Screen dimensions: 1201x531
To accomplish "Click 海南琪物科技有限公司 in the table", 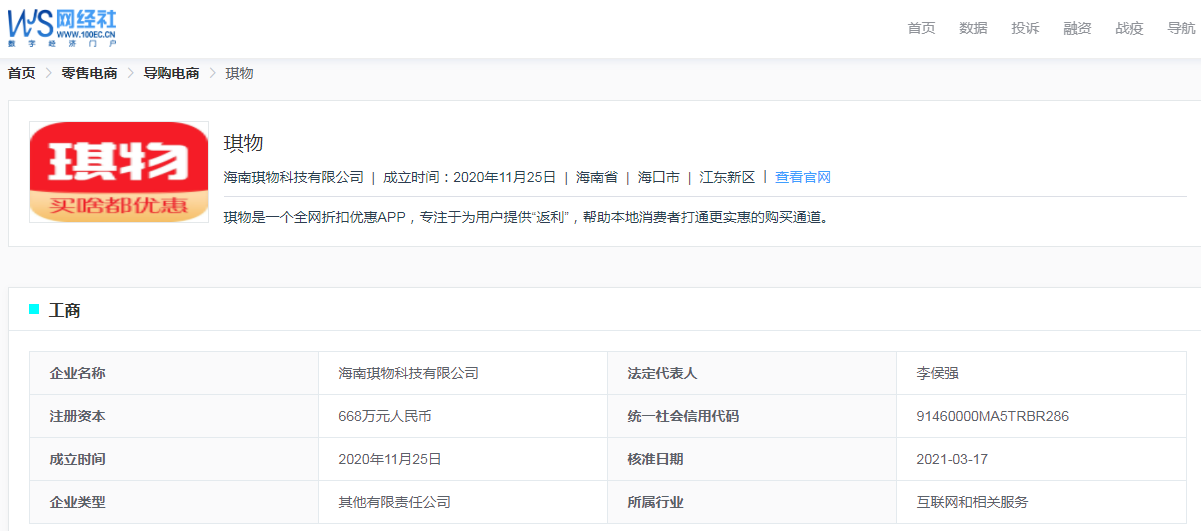I will click(x=408, y=373).
